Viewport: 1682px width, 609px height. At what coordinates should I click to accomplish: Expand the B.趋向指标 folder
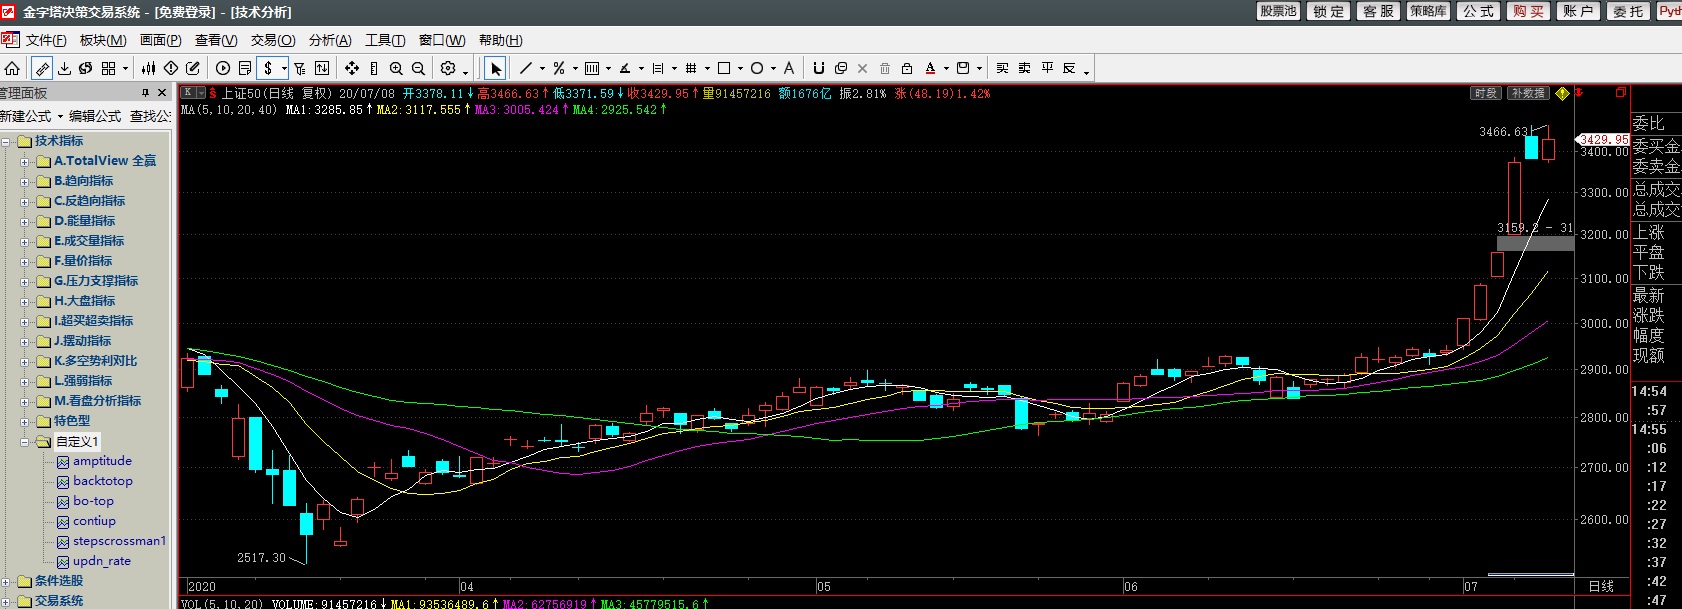pyautogui.click(x=24, y=181)
